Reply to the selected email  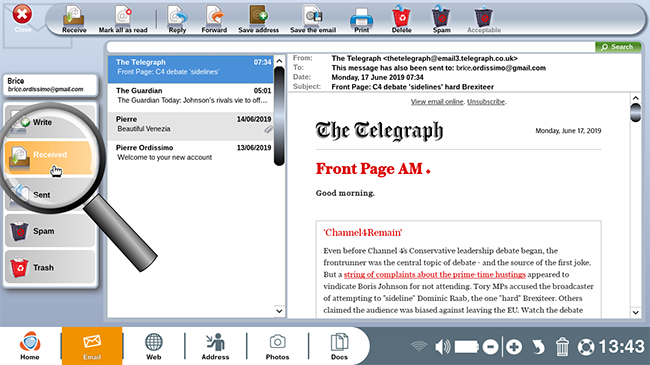(x=177, y=19)
